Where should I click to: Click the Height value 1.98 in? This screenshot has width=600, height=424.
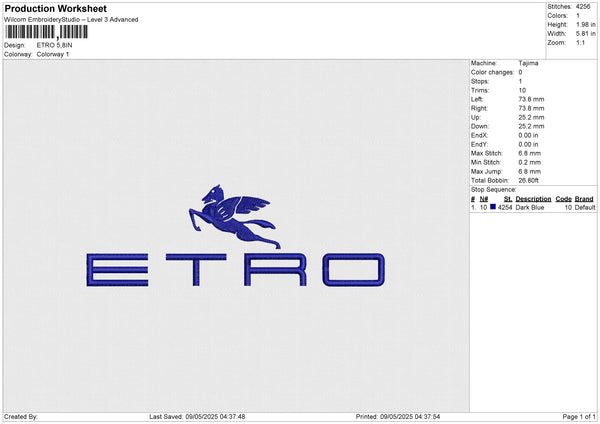click(586, 24)
